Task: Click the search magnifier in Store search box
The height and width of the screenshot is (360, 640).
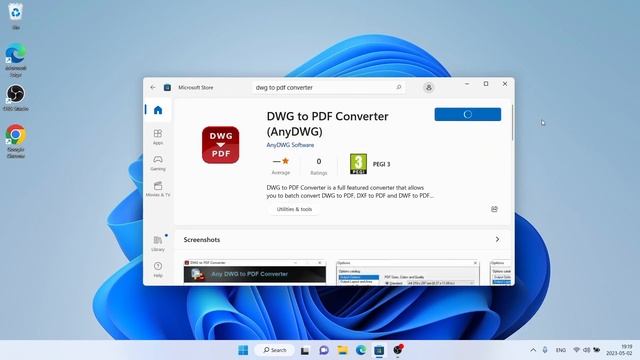Action: click(399, 87)
